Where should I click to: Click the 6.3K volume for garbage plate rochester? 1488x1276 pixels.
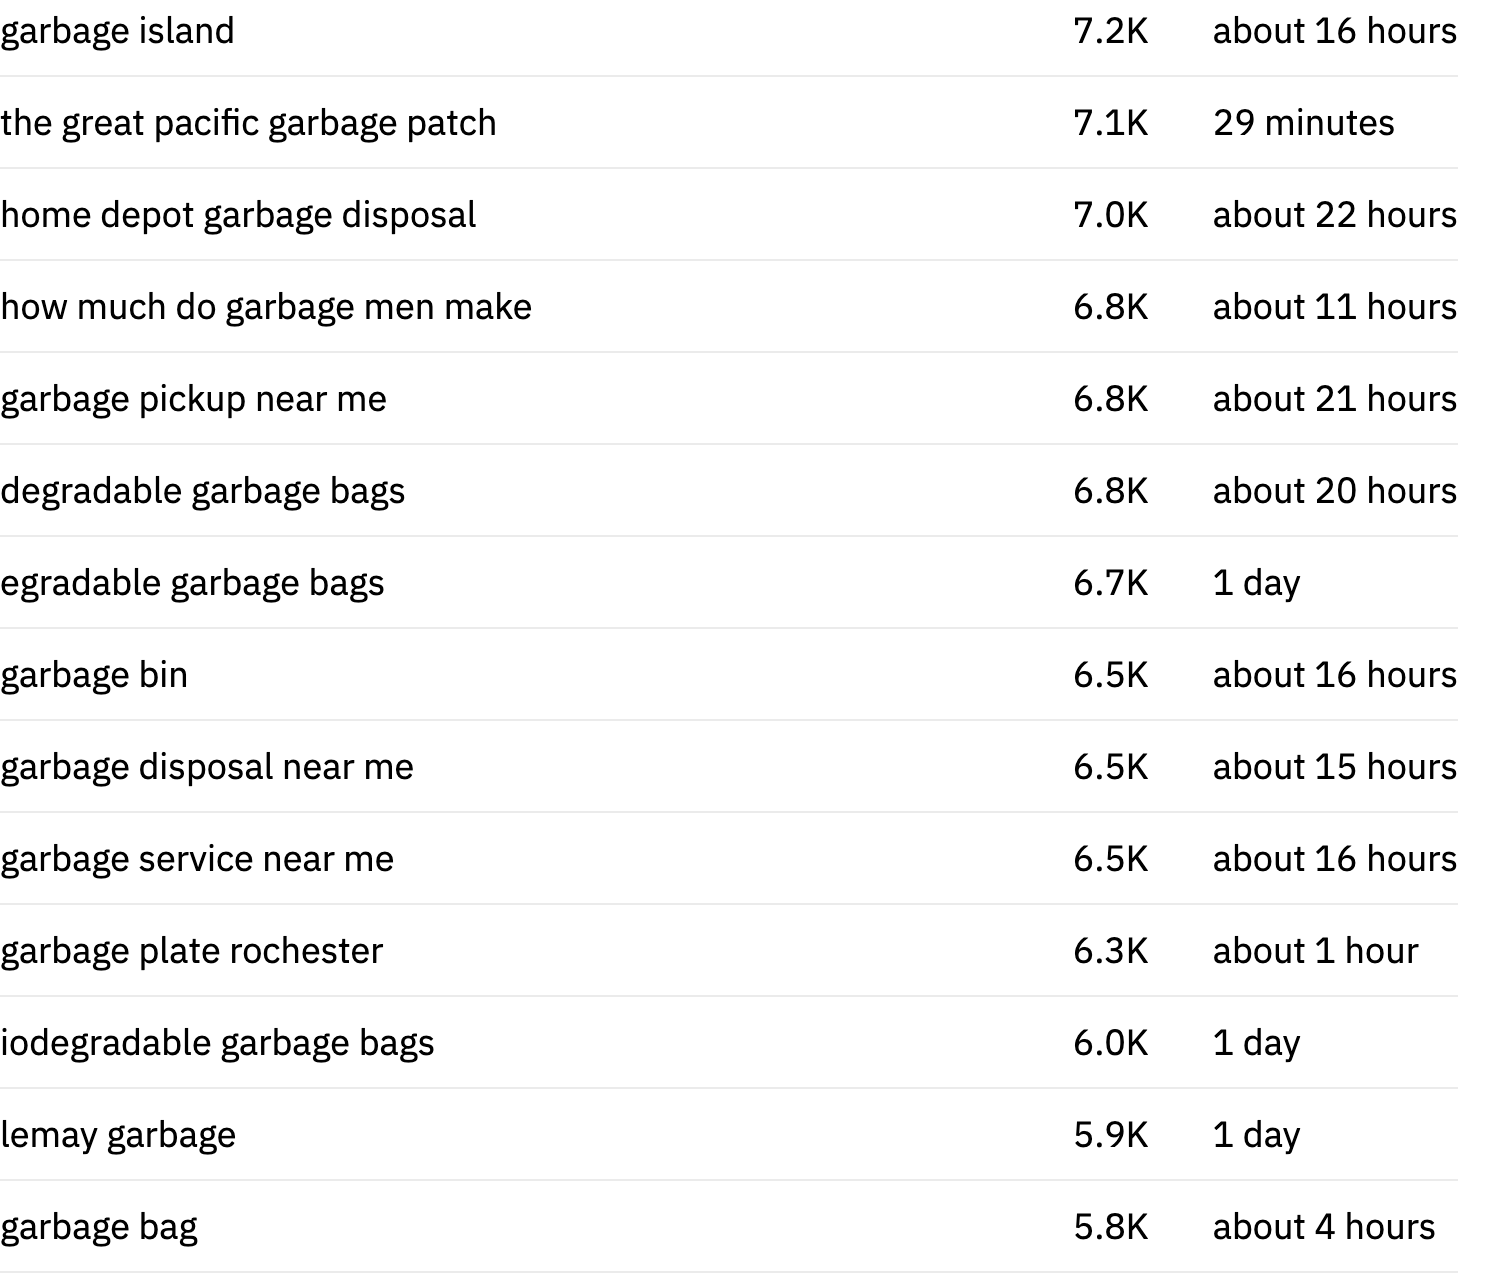pos(1111,952)
